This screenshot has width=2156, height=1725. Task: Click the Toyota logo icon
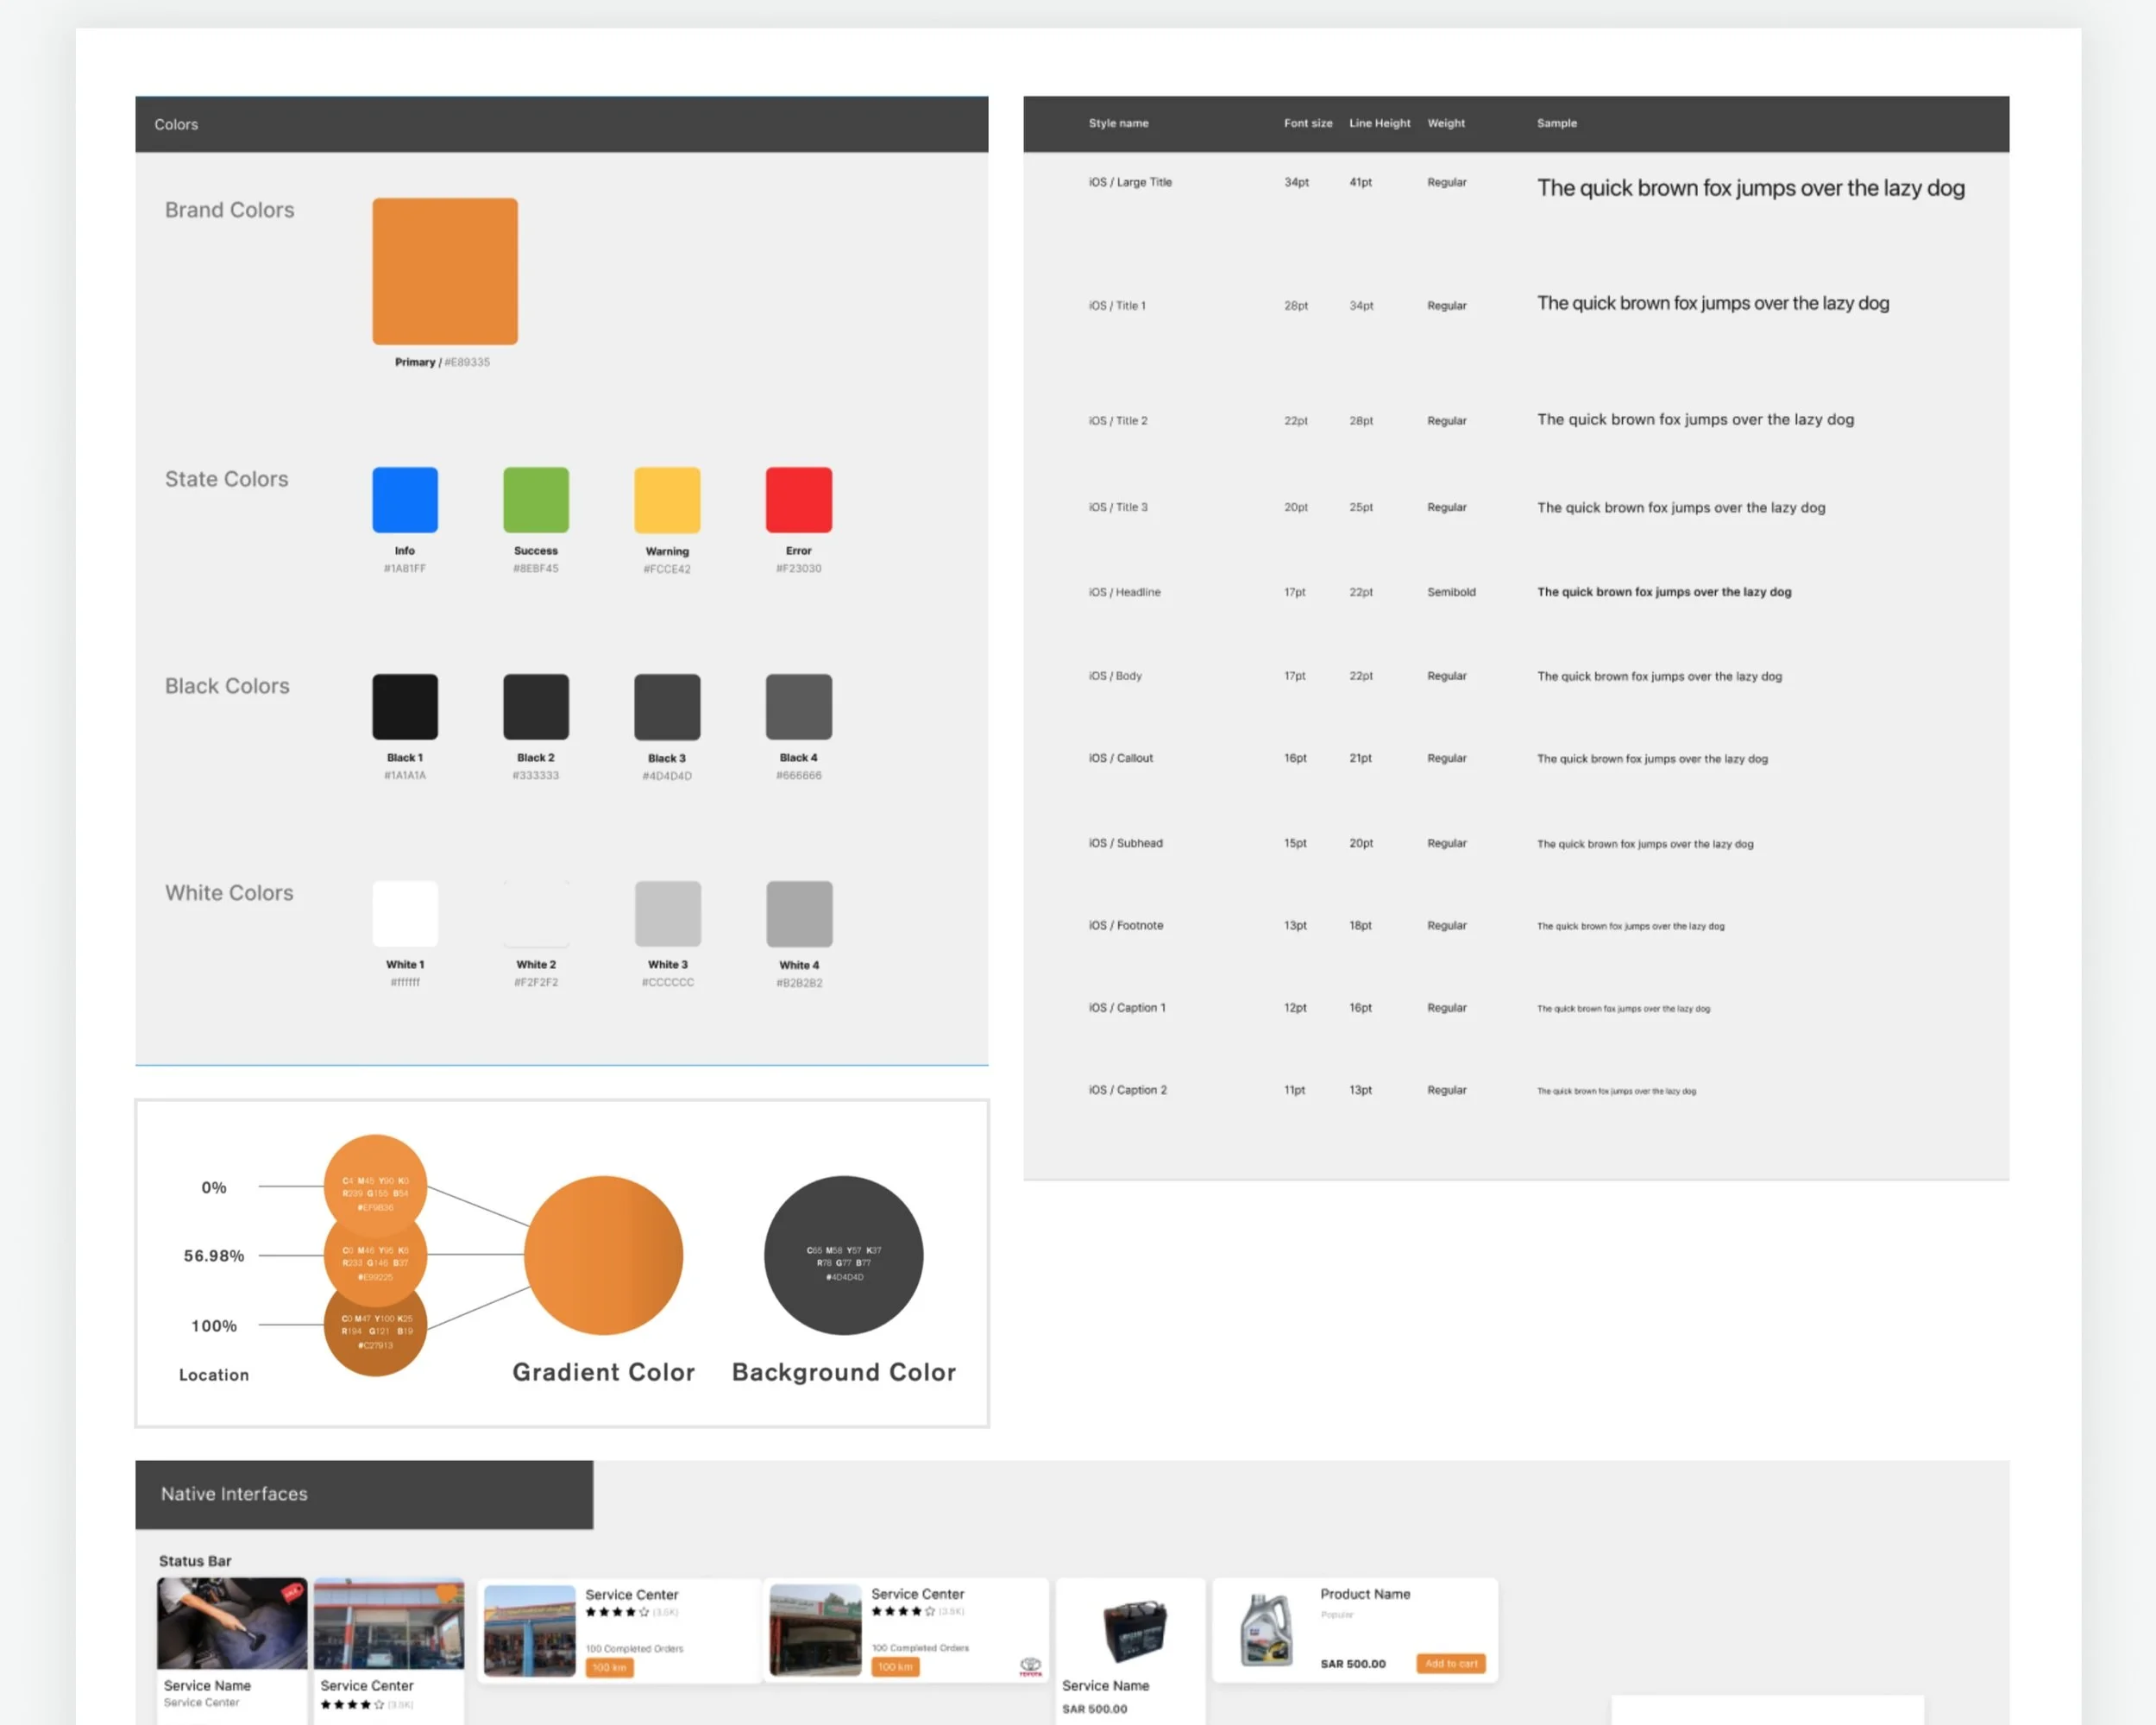[x=1030, y=1666]
